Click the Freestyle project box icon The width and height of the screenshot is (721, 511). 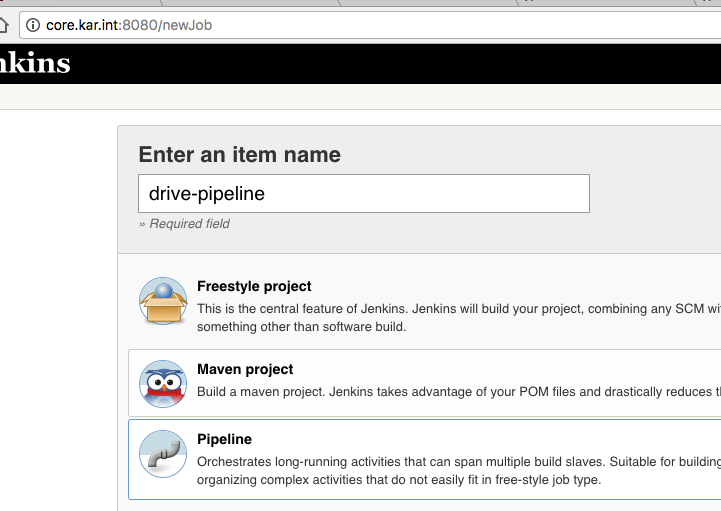point(163,301)
